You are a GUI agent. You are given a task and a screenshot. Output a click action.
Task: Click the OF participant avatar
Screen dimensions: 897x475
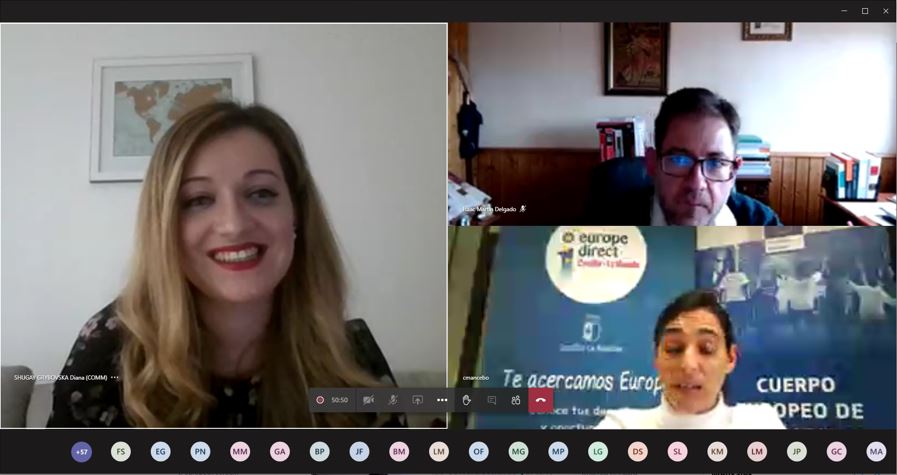point(479,452)
